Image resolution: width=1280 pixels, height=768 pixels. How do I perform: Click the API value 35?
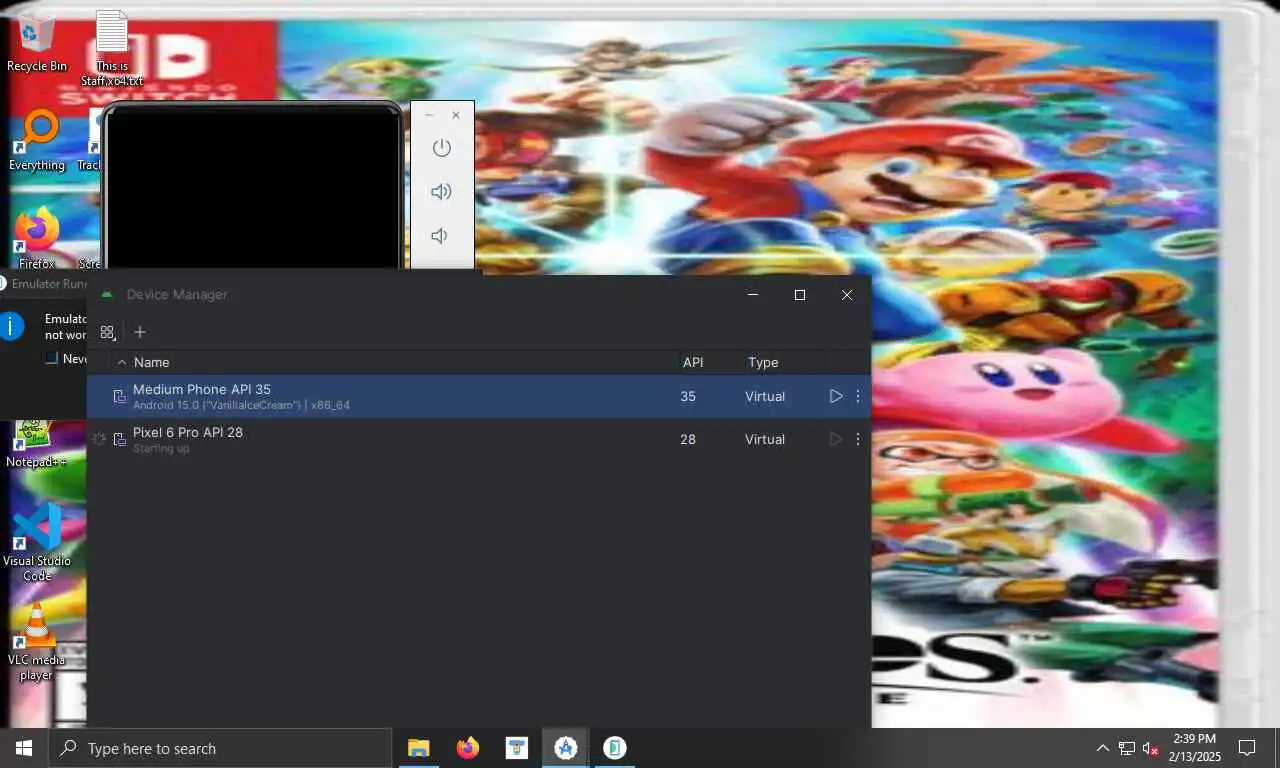coord(688,396)
